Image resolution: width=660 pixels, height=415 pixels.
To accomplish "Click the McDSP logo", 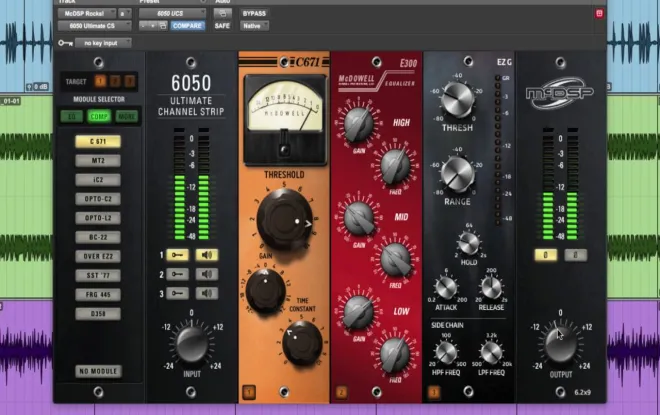I will pyautogui.click(x=560, y=93).
